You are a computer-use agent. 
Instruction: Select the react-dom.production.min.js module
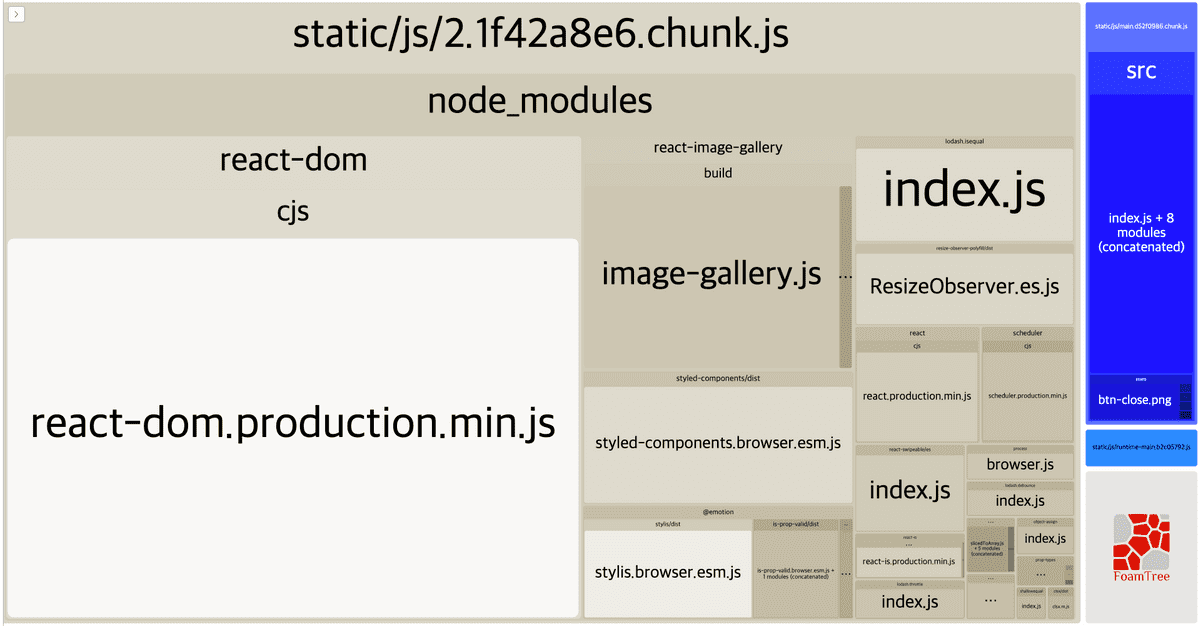[293, 427]
